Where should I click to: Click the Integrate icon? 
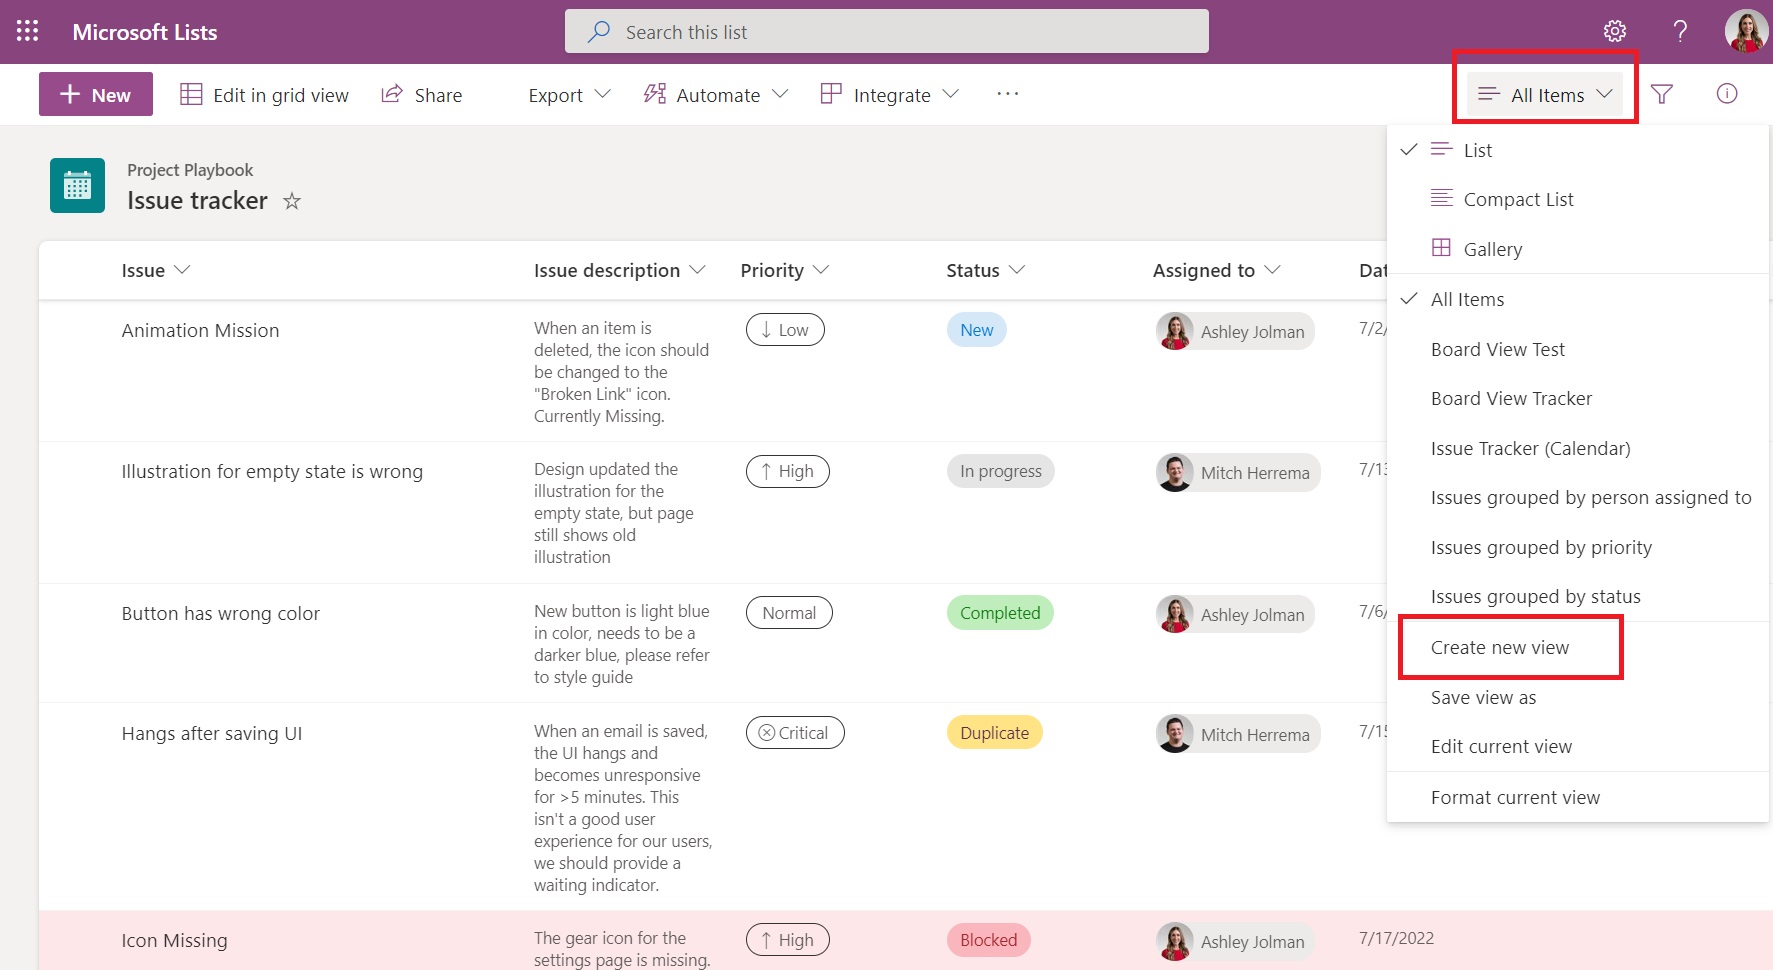(831, 94)
